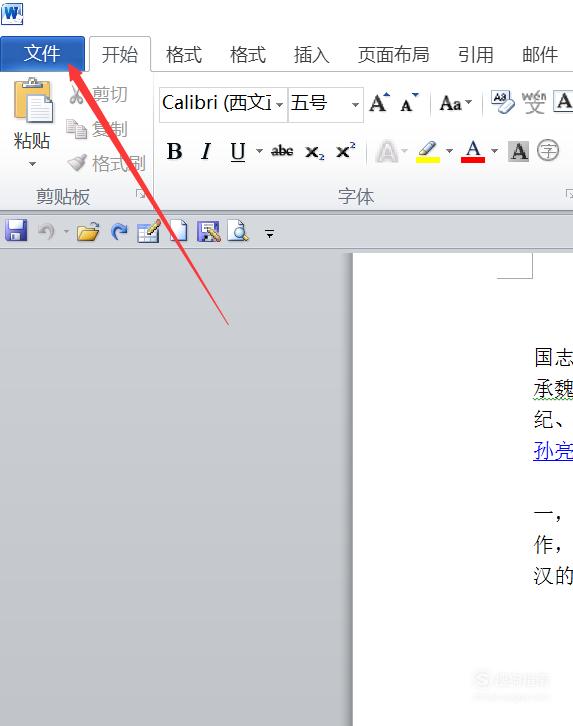573x726 pixels.
Task: Click the Word application icon in title bar
Action: (12, 13)
